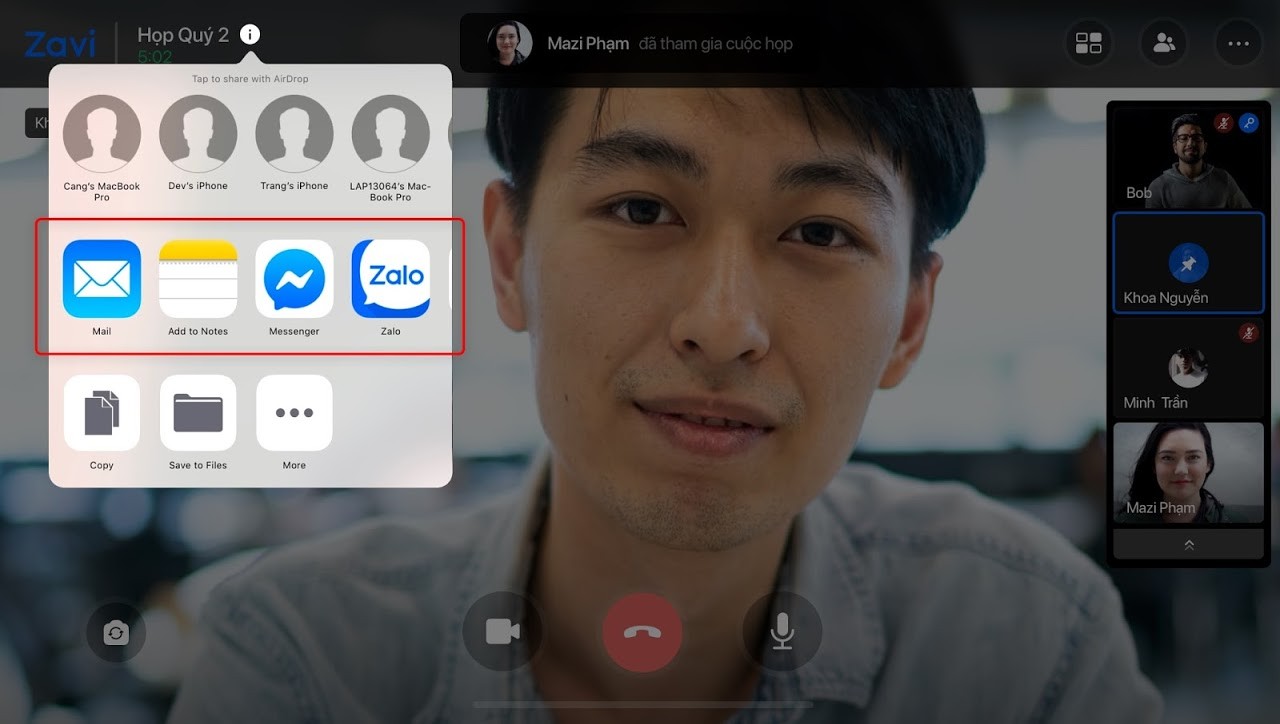1280x724 pixels.
Task: Open the participants list
Action: (1164, 43)
